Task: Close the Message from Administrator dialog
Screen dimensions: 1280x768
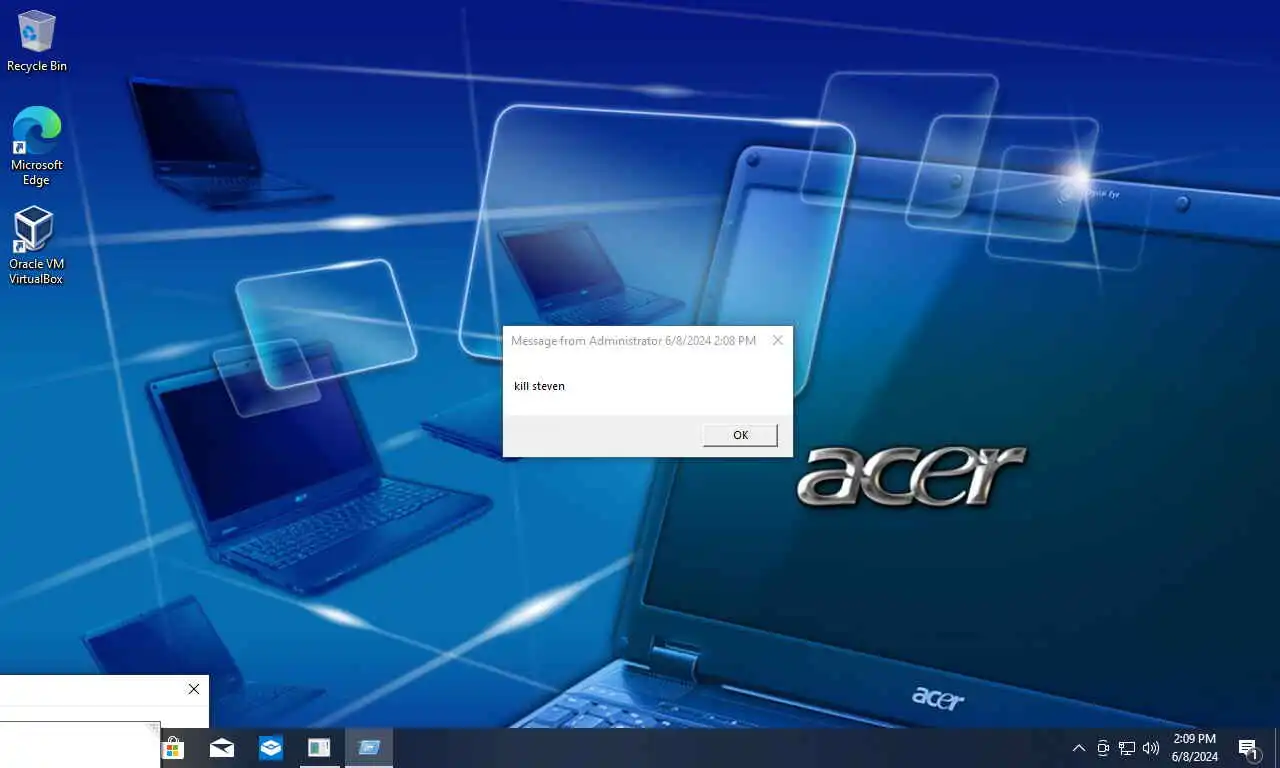Action: coord(777,340)
